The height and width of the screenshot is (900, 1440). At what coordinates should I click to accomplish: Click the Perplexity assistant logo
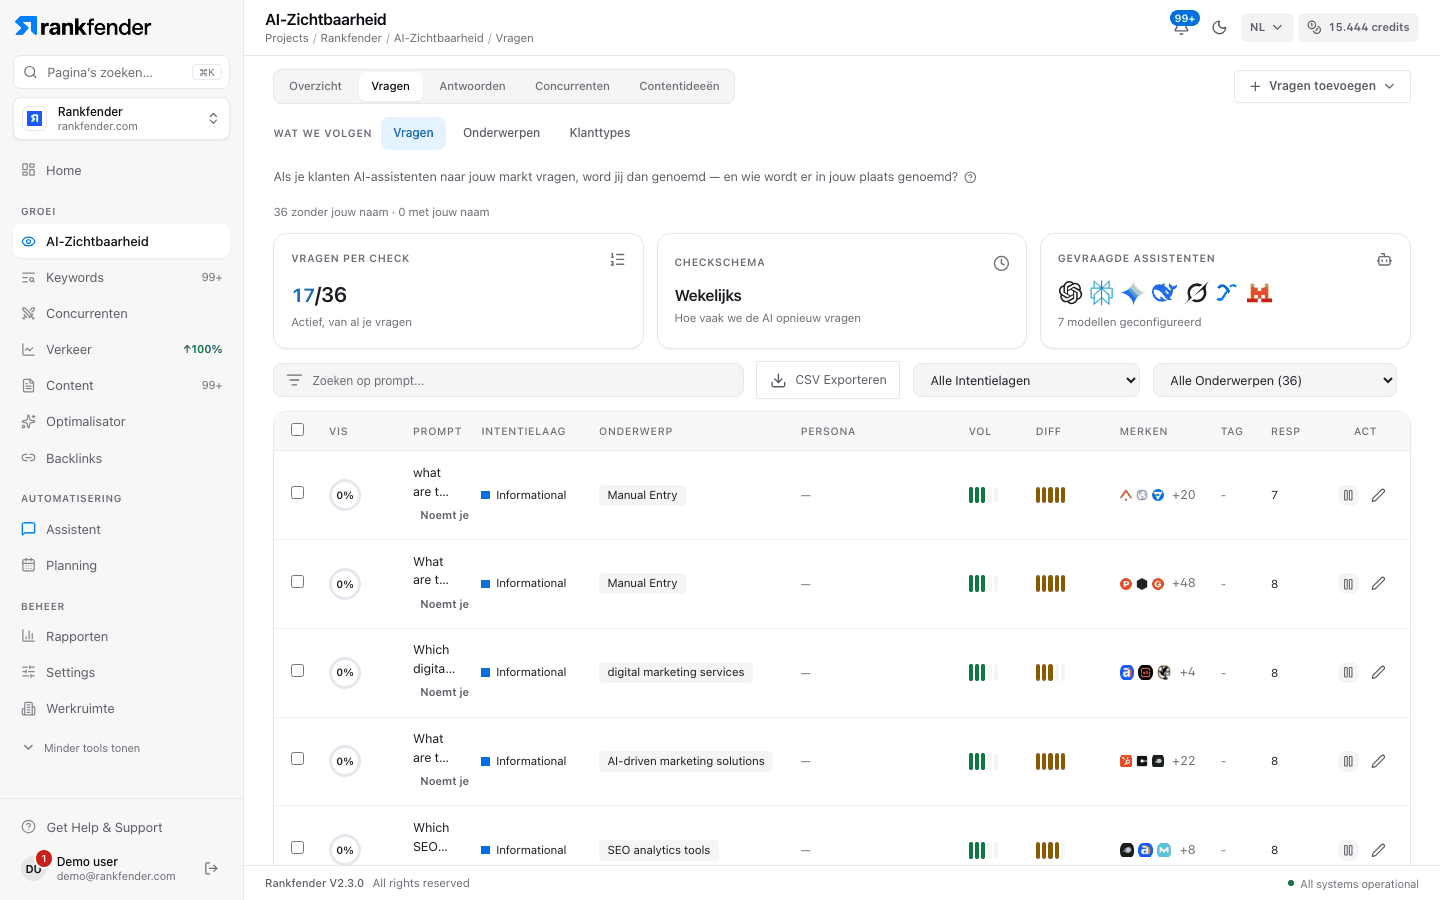(x=1101, y=292)
